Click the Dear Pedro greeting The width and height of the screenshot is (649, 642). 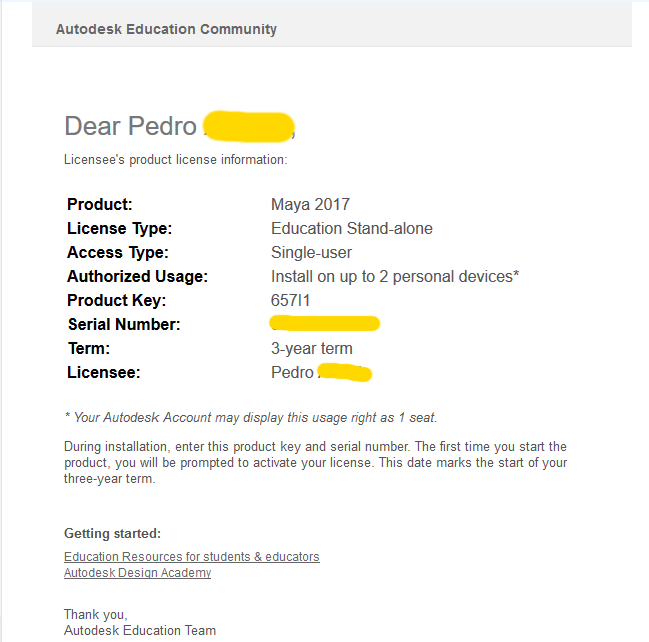130,126
